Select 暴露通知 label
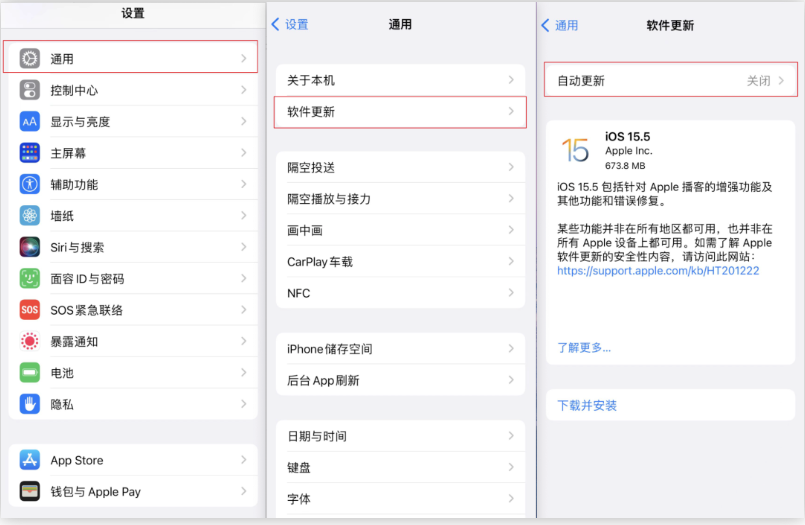Image resolution: width=805 pixels, height=525 pixels. pos(74,342)
